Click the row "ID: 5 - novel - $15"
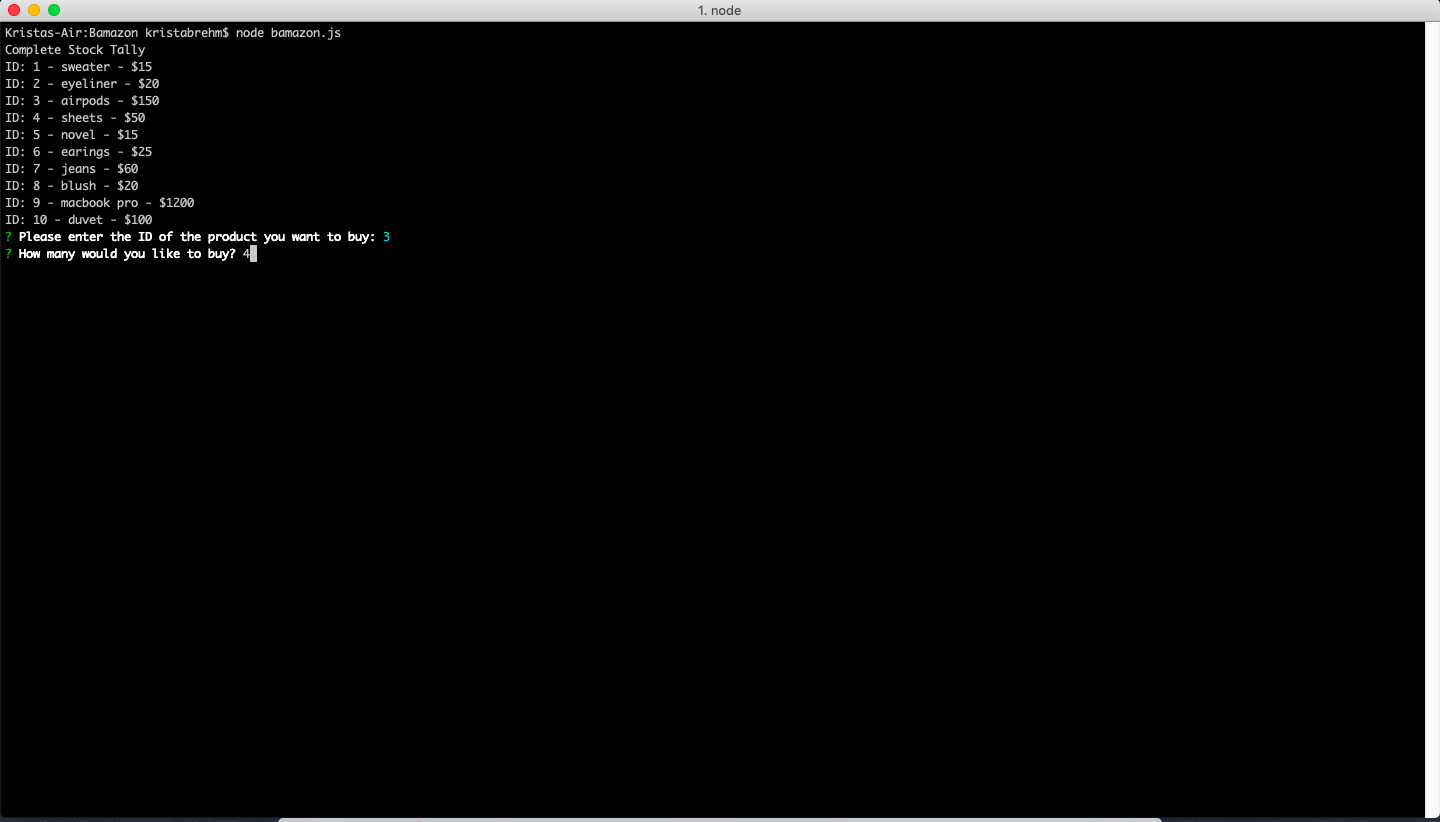Viewport: 1440px width, 822px height. coord(72,135)
